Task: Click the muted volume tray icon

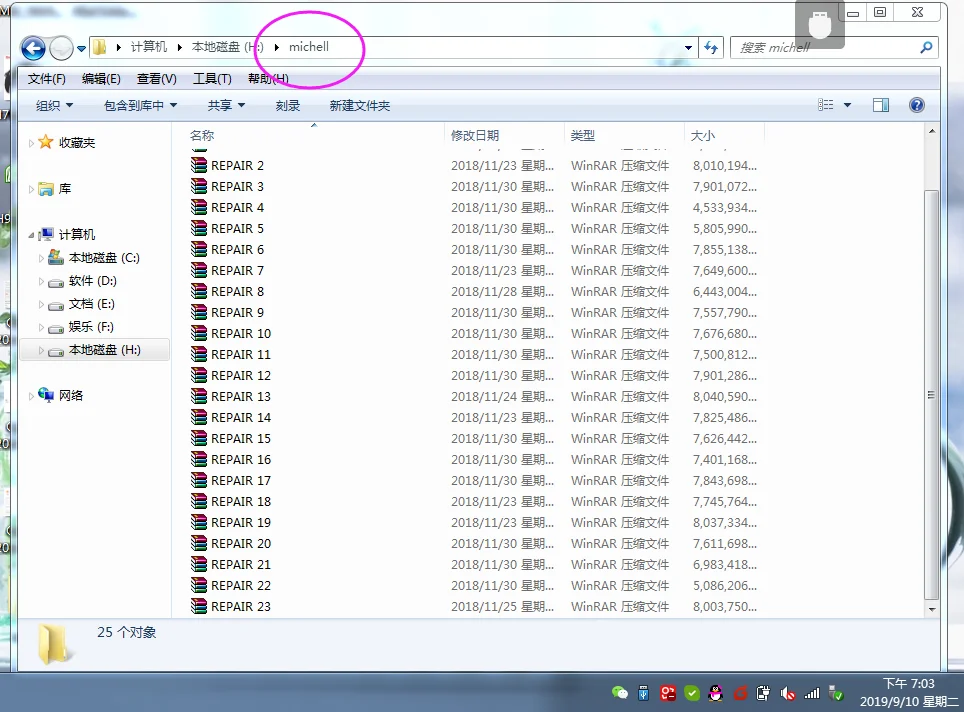Action: coord(788,694)
